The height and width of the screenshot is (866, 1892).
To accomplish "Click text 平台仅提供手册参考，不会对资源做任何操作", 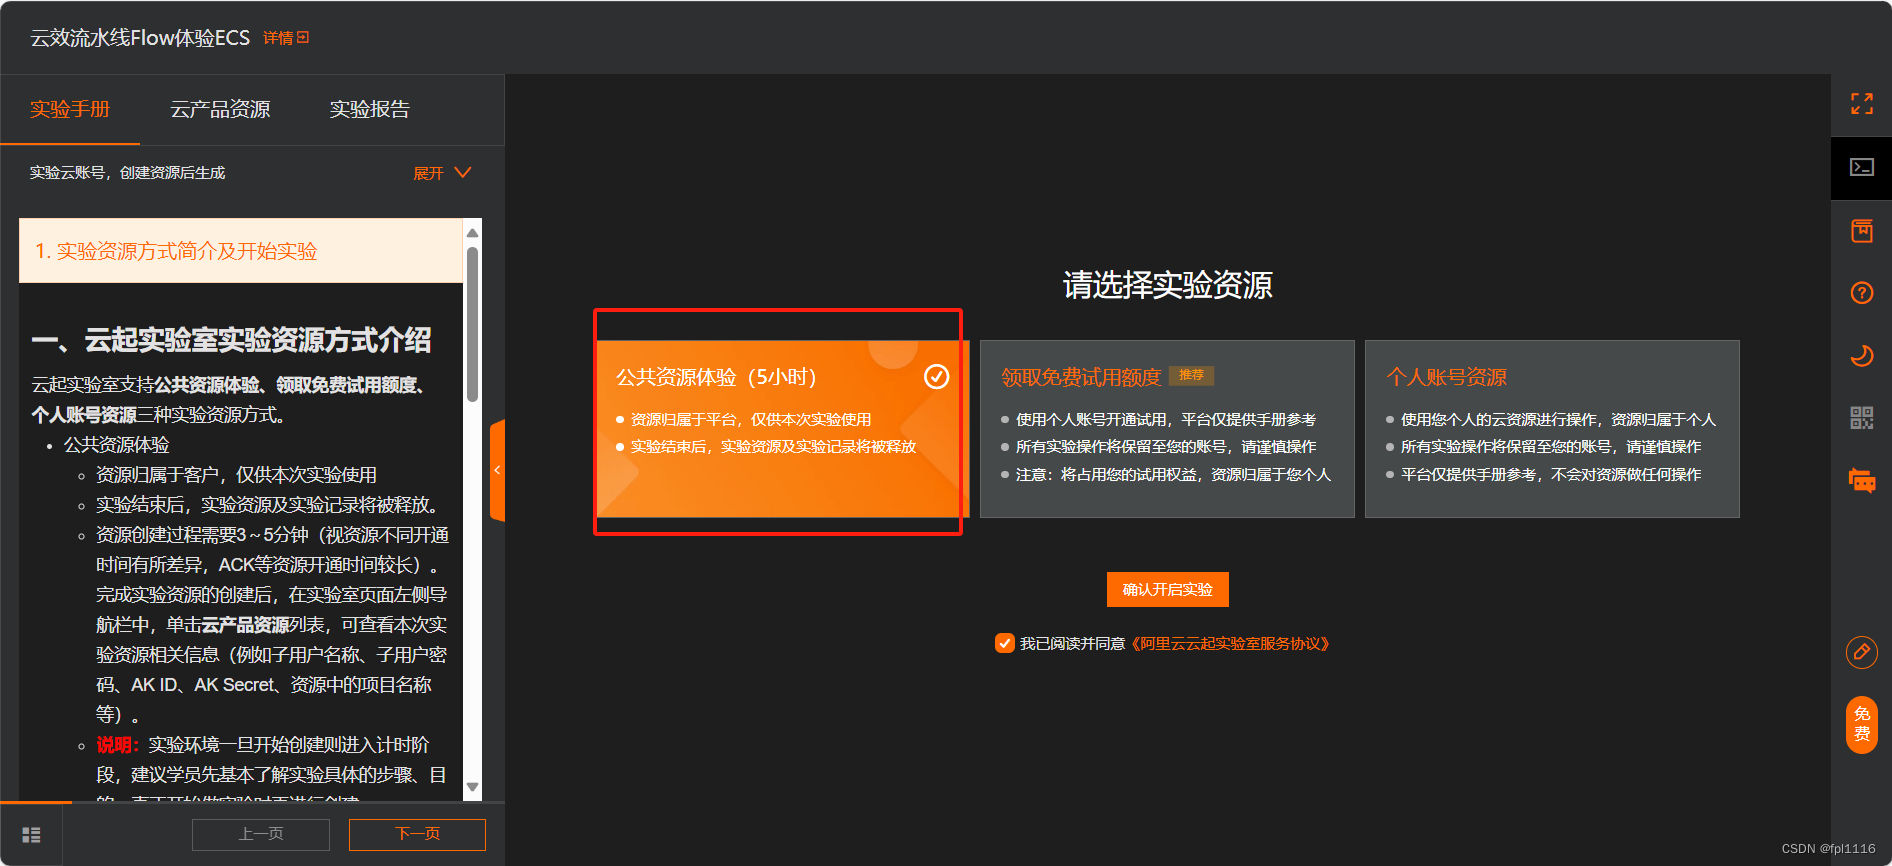I will click(x=1551, y=475).
